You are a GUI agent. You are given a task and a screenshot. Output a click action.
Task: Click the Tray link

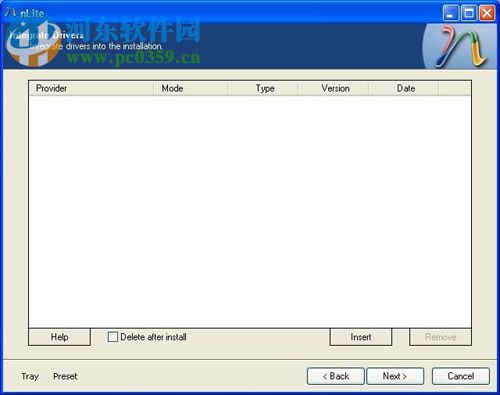coord(30,376)
